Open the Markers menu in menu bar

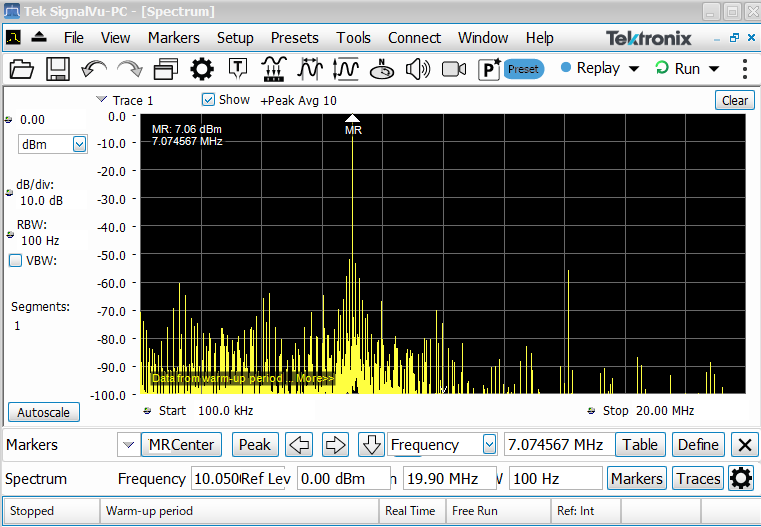click(173, 38)
